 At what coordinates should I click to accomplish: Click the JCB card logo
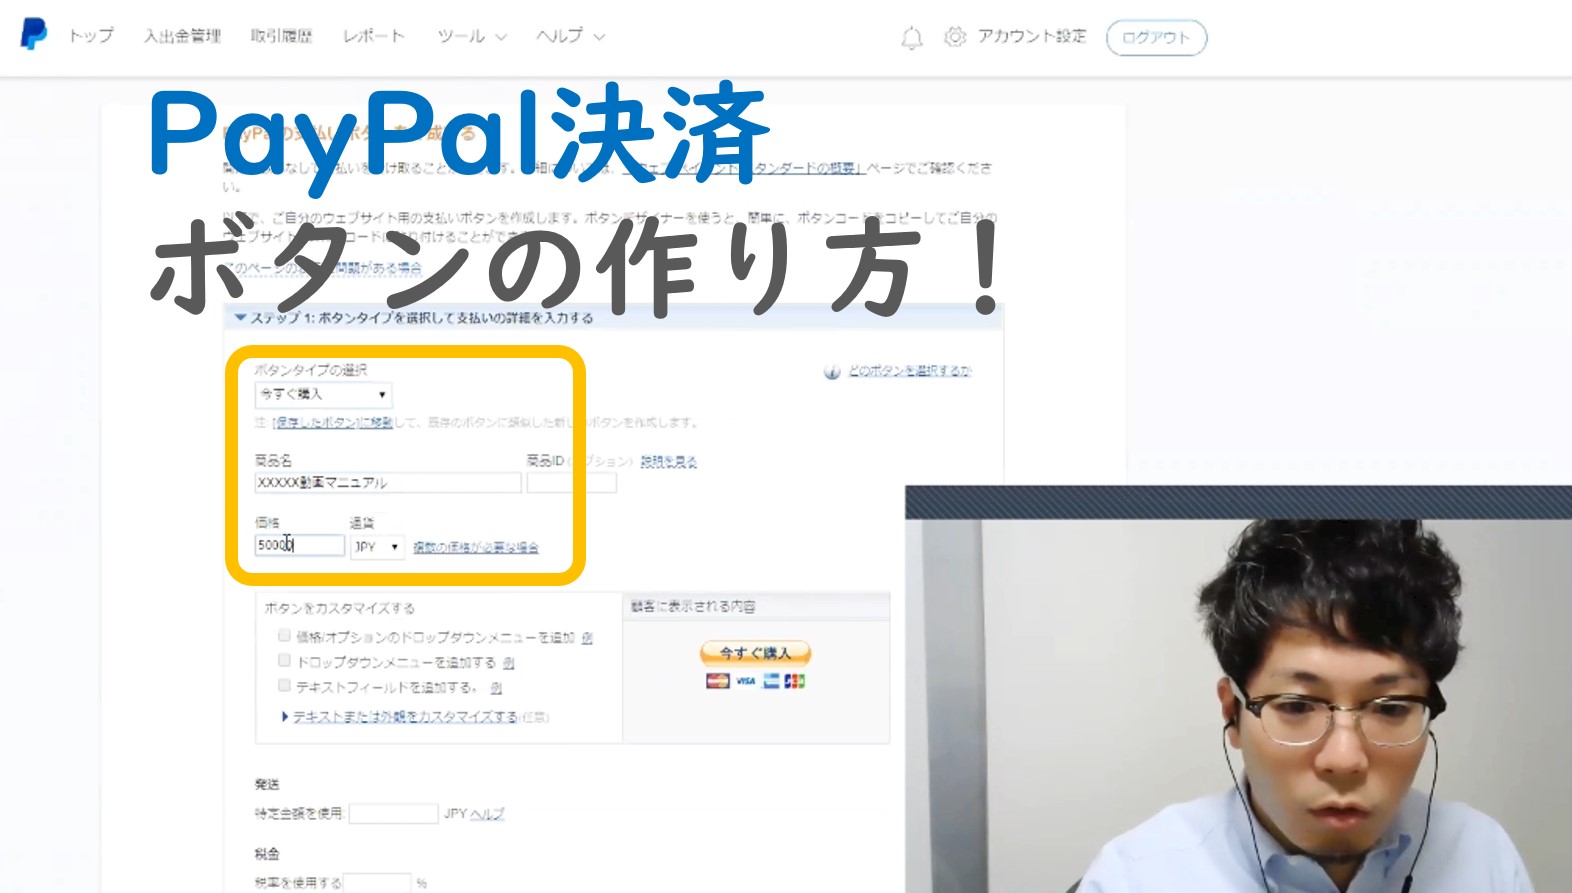coord(795,681)
